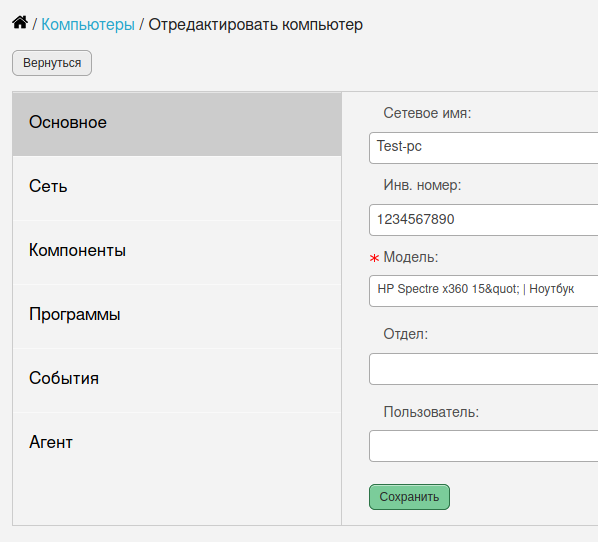Click the Сетевое имя label
The width and height of the screenshot is (598, 542).
[x=427, y=113]
